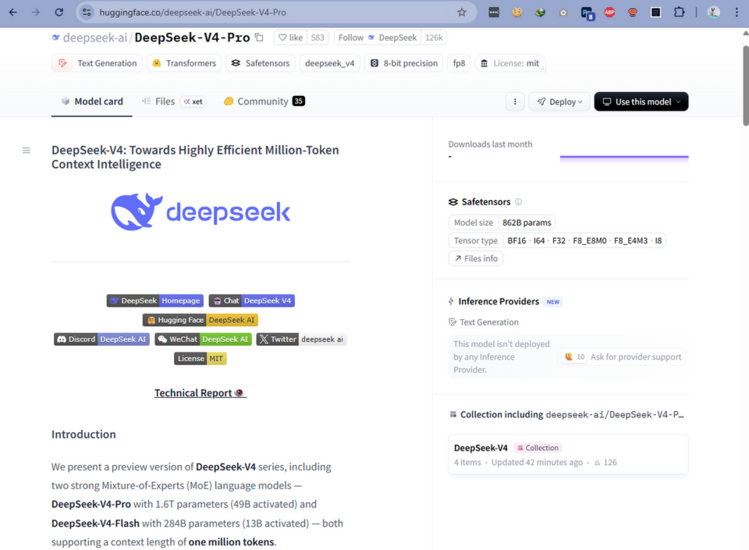Viewport: 749px width, 550px height.
Task: Like the DeepSeek-V4-Pro model
Action: [x=291, y=38]
